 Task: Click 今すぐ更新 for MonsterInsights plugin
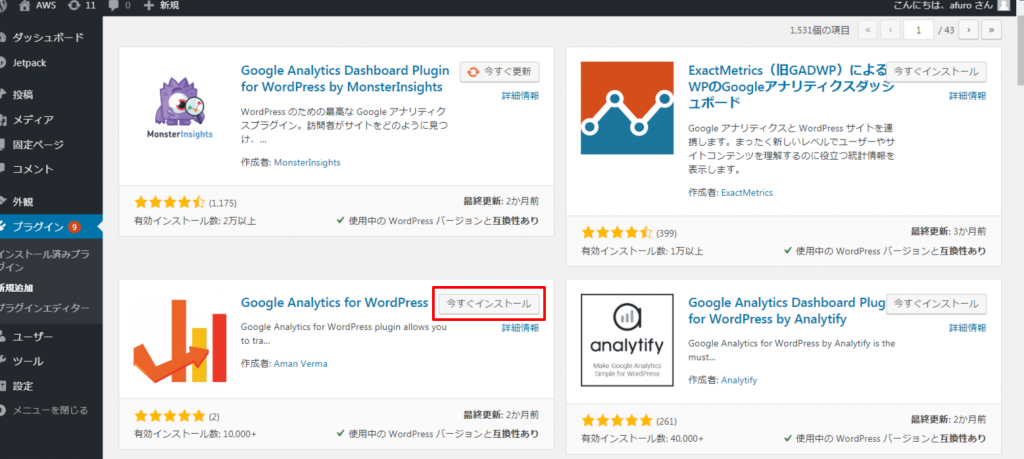(x=500, y=71)
